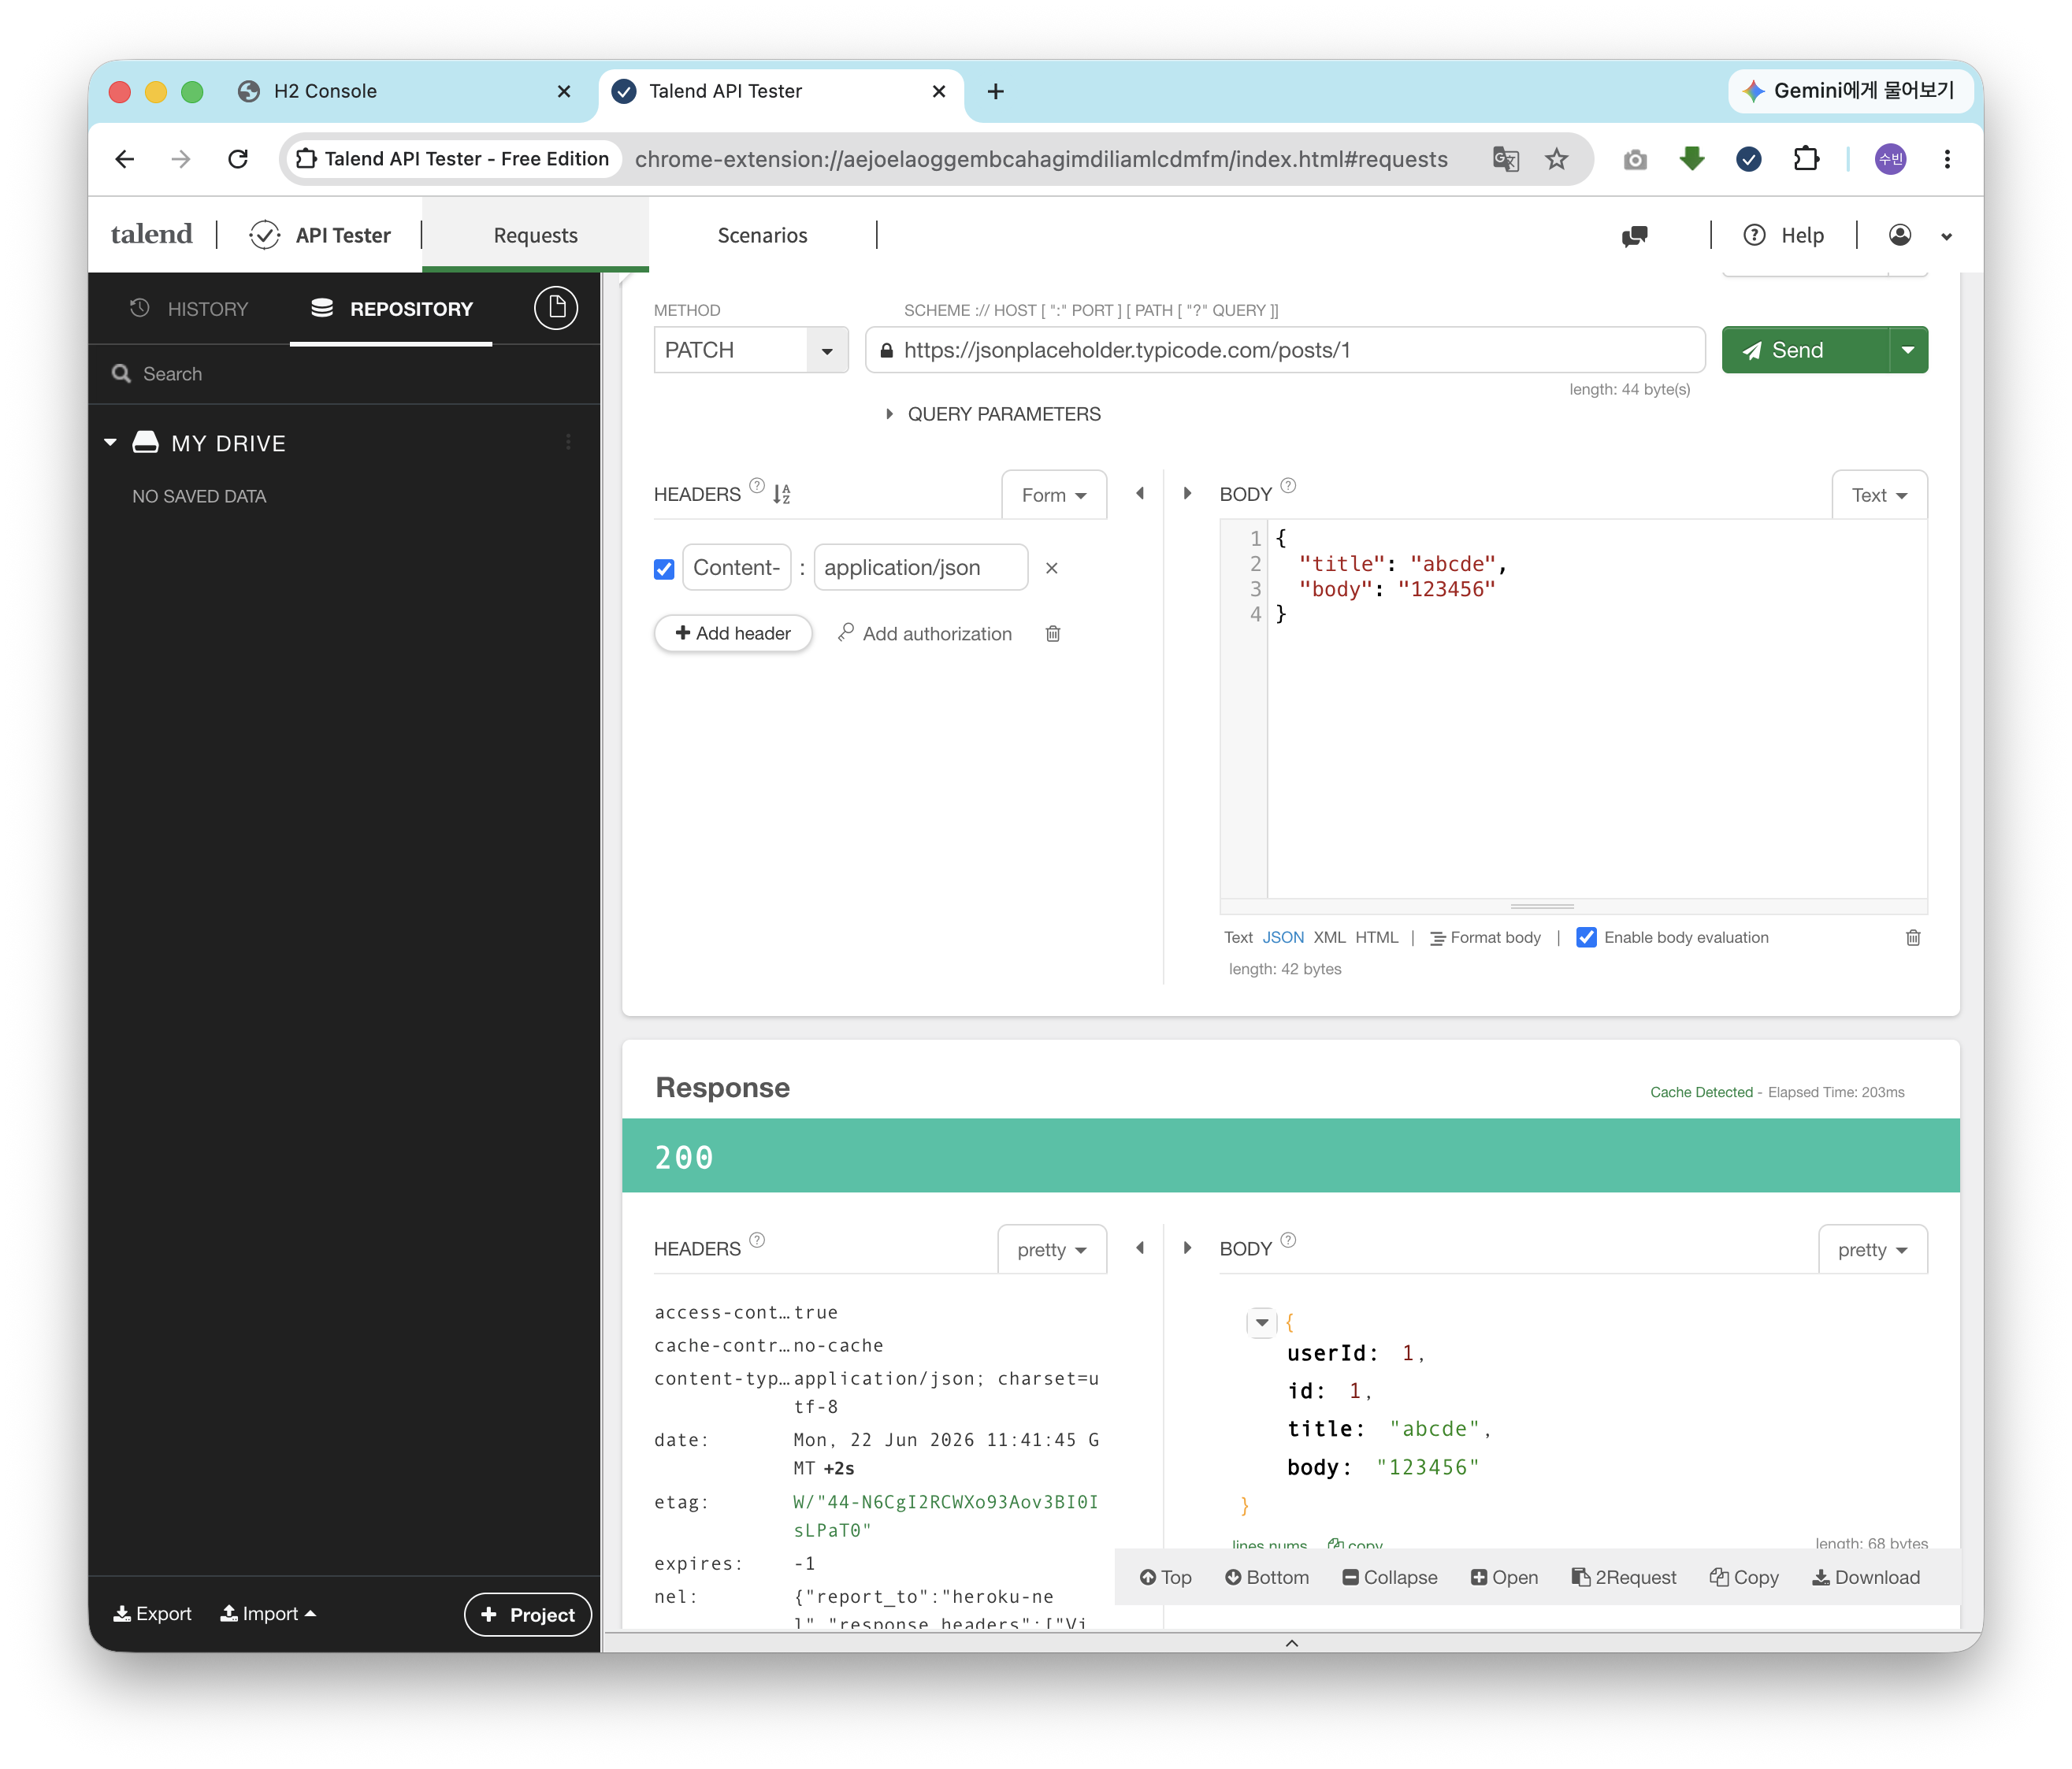
Task: Click the Project button
Action: pyautogui.click(x=528, y=1614)
